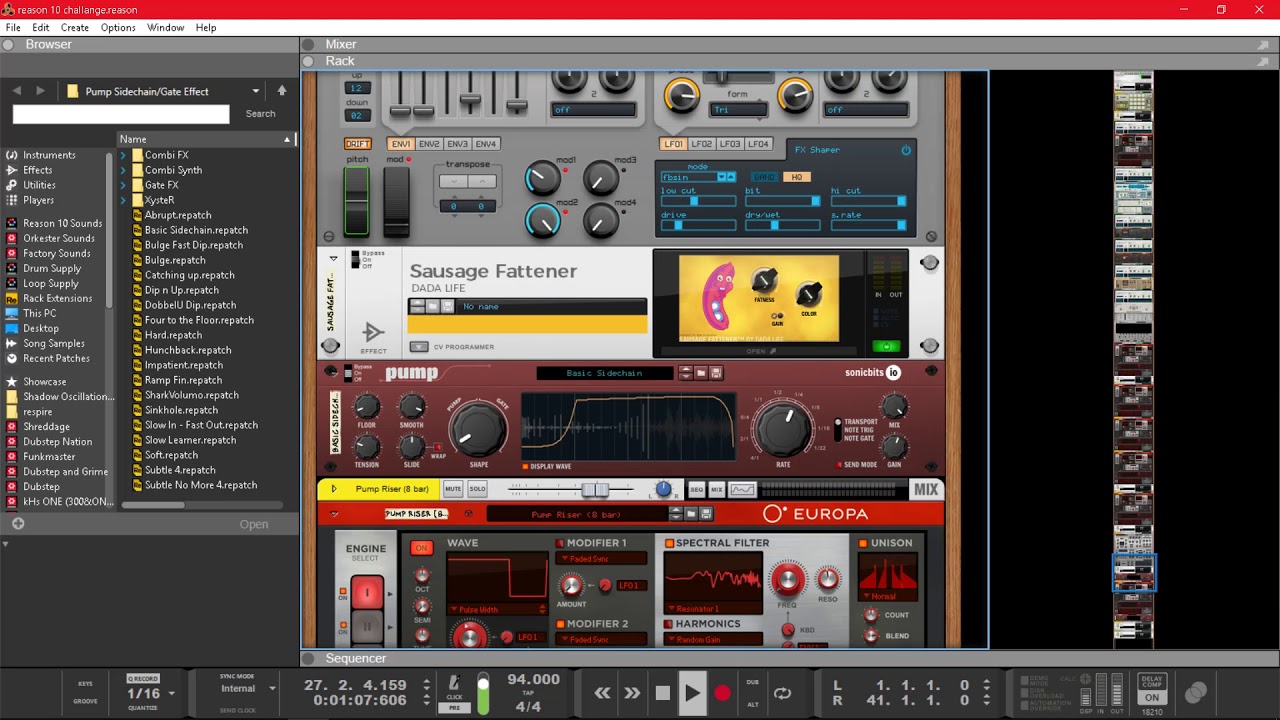Maximize the Rack panel icon
This screenshot has height=720, width=1280.
pos(1263,61)
